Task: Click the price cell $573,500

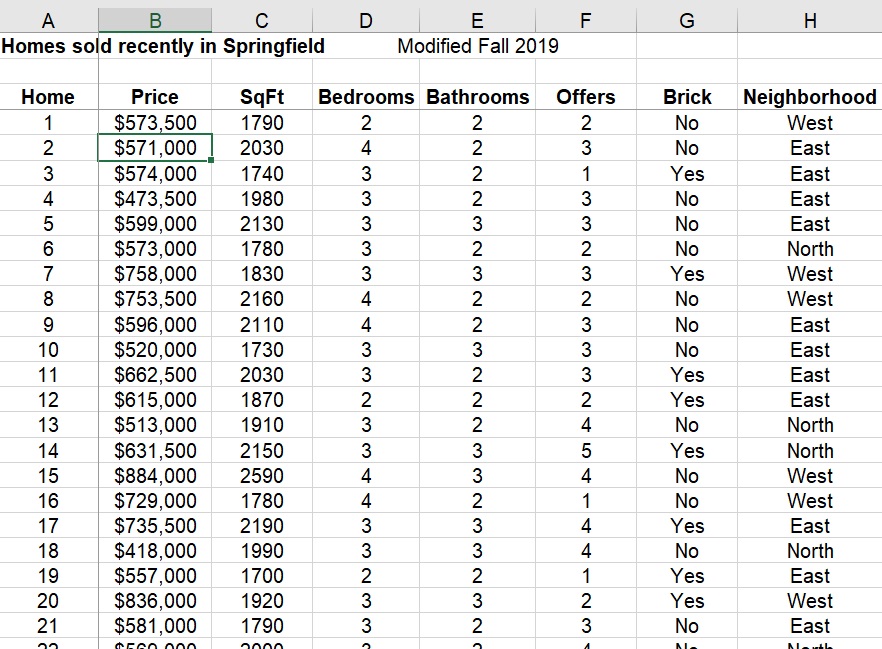Action: [x=155, y=123]
